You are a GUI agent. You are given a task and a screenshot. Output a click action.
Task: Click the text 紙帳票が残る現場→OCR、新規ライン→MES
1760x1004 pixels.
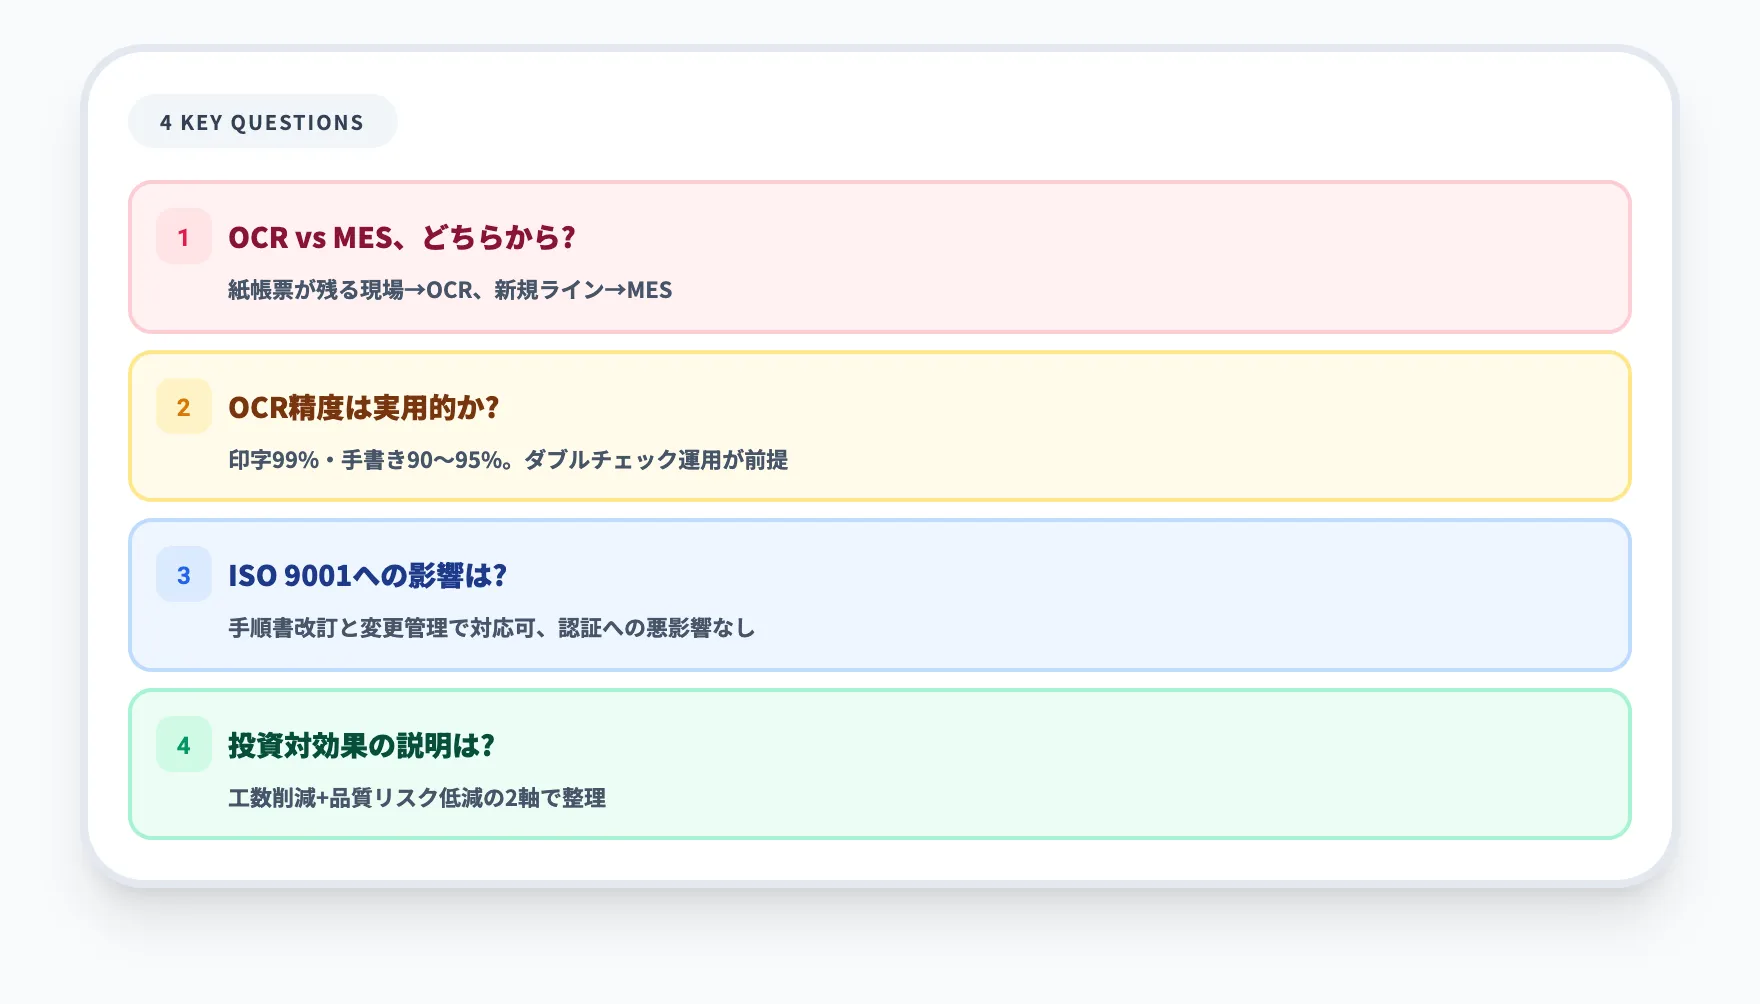450,291
